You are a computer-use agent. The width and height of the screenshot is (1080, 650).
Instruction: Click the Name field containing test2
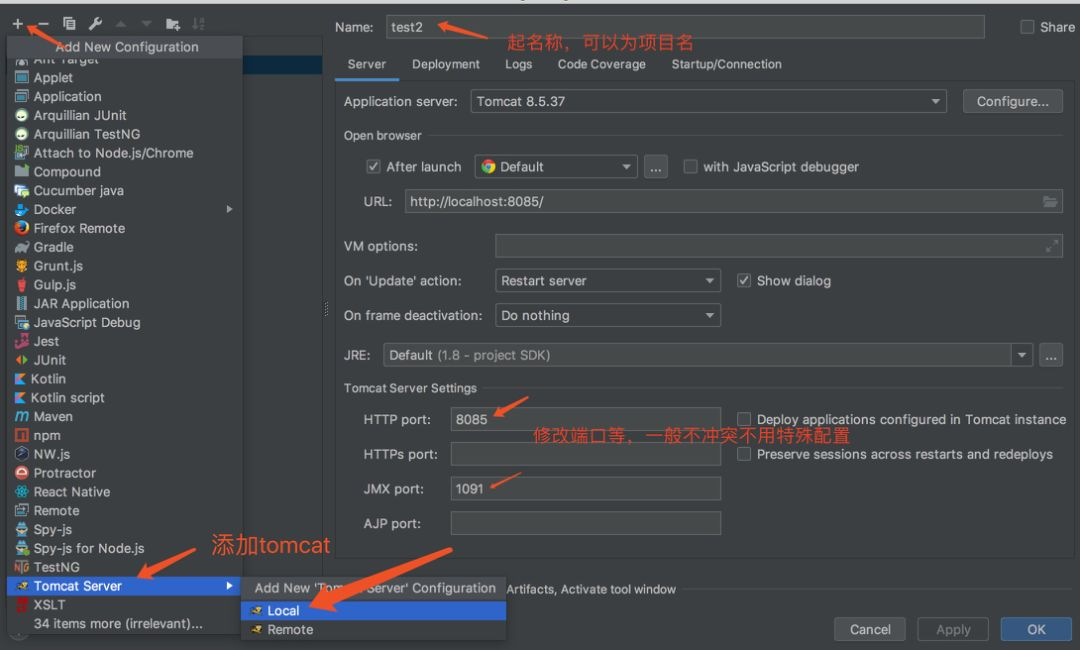(685, 27)
